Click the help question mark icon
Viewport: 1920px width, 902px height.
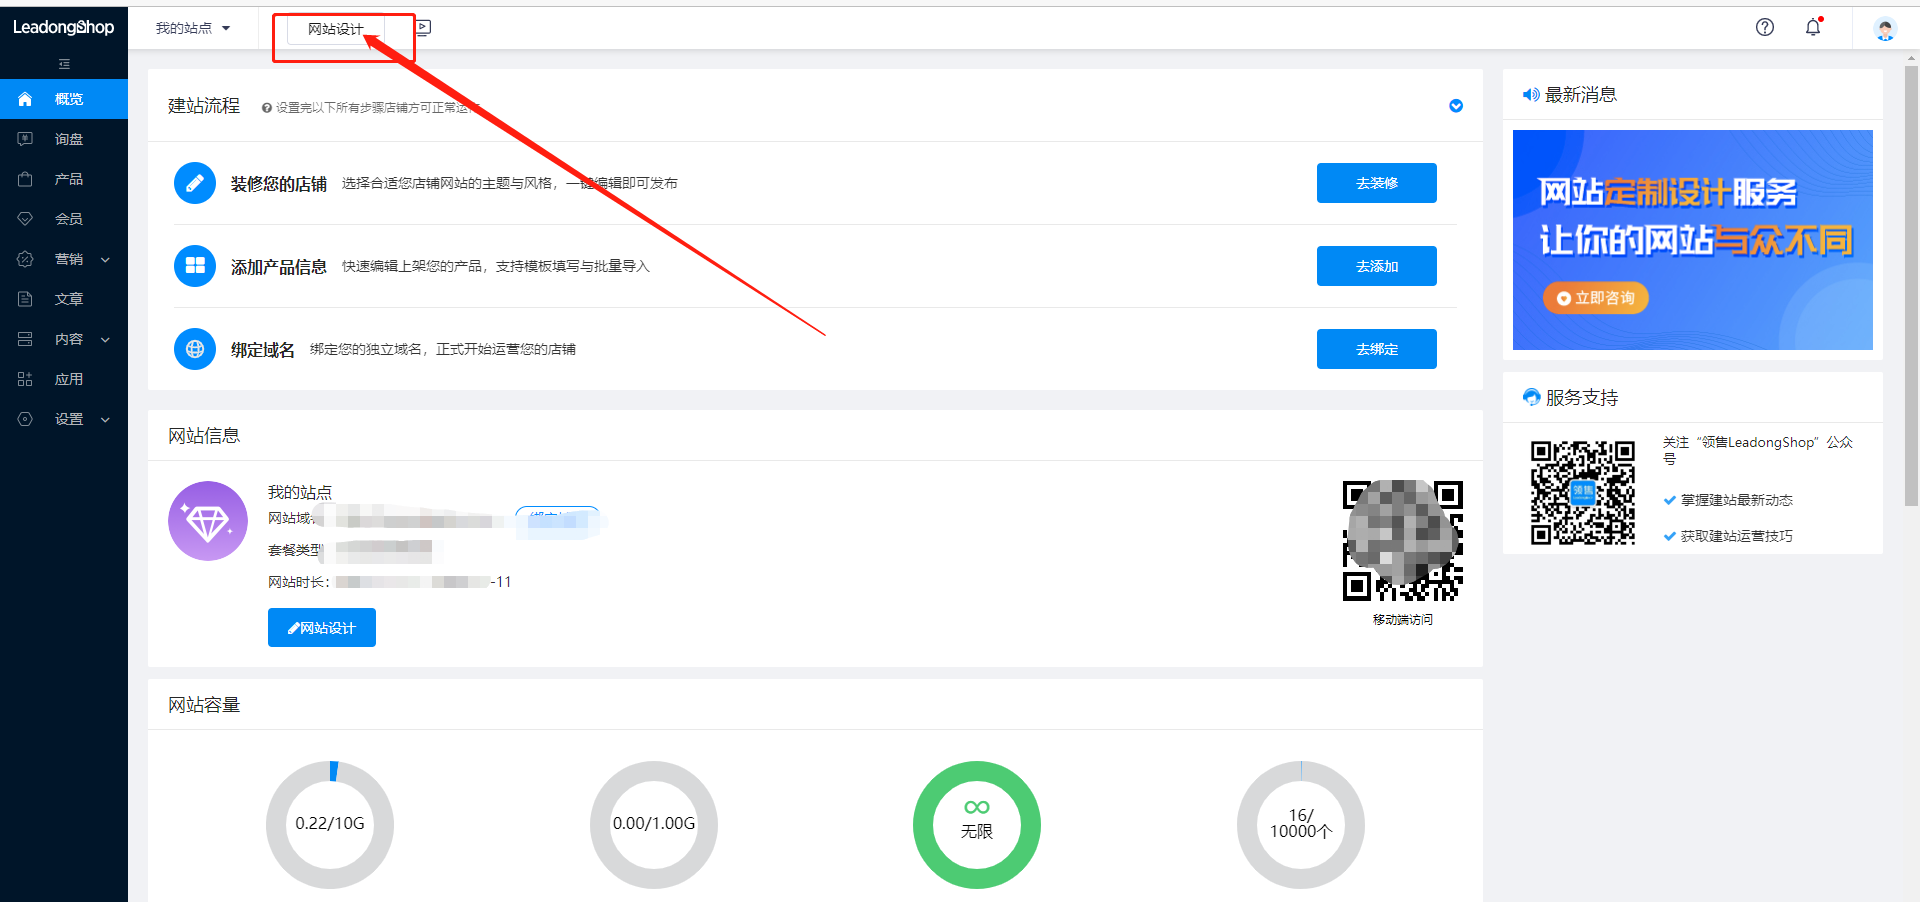(1764, 28)
